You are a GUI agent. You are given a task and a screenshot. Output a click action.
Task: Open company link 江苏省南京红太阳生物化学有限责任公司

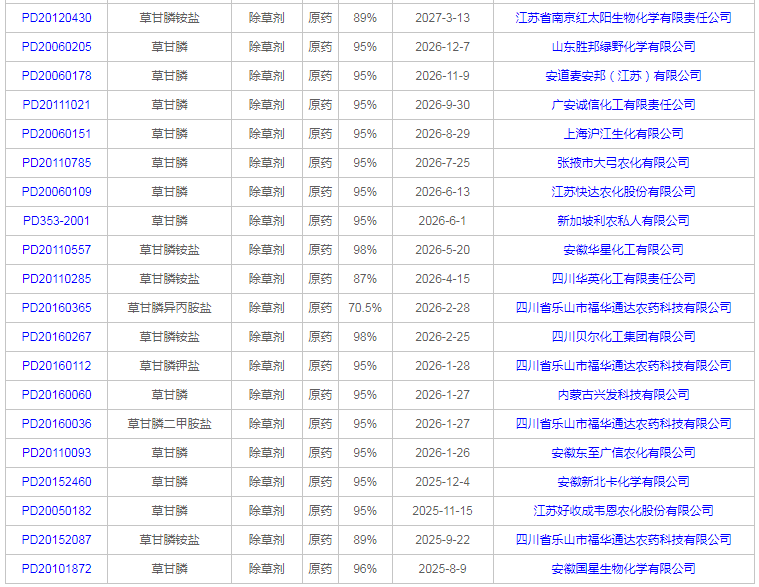623,18
